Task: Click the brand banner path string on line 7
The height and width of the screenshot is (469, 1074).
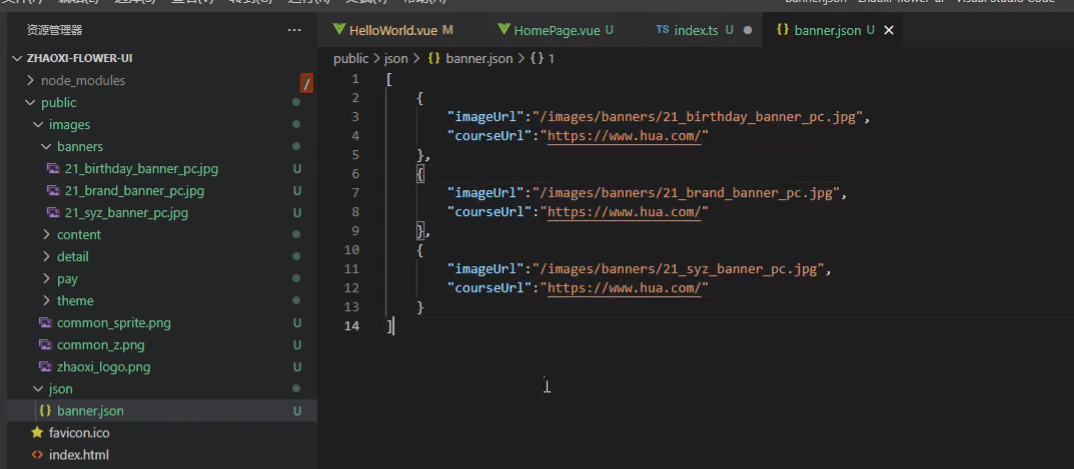Action: click(x=686, y=193)
